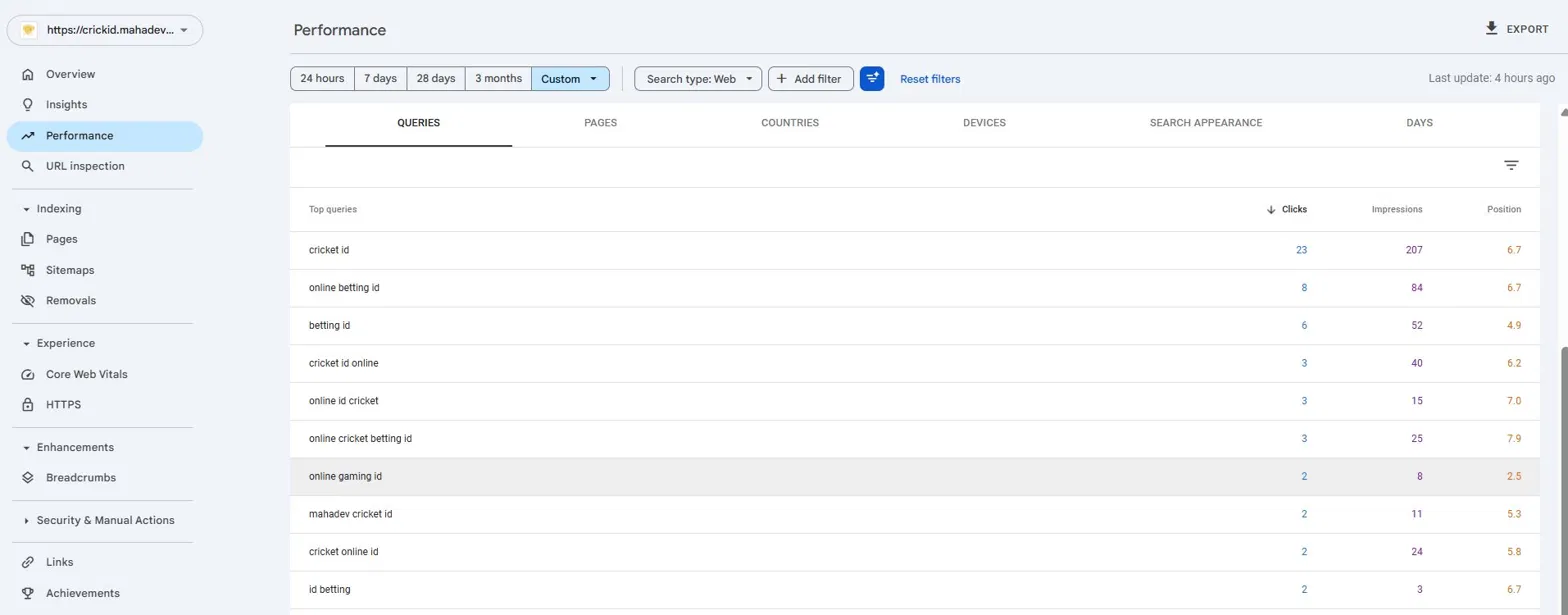This screenshot has width=1568, height=615.
Task: Open the 'online id cricket' query row
Action: [915, 401]
